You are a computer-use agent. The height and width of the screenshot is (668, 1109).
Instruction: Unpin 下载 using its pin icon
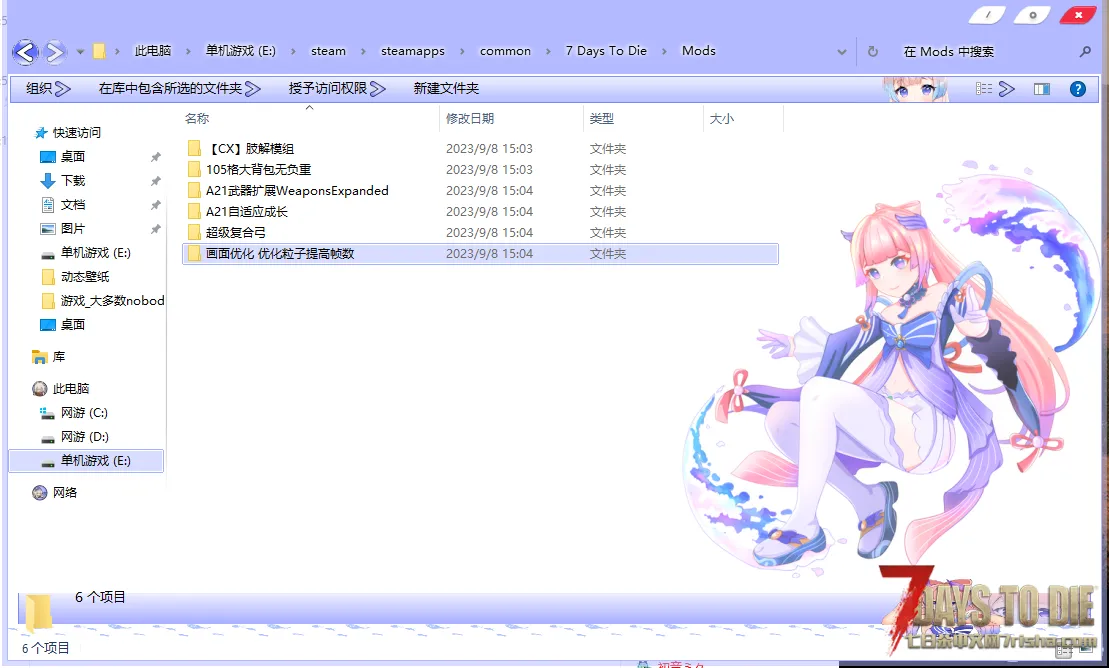[x=156, y=181]
